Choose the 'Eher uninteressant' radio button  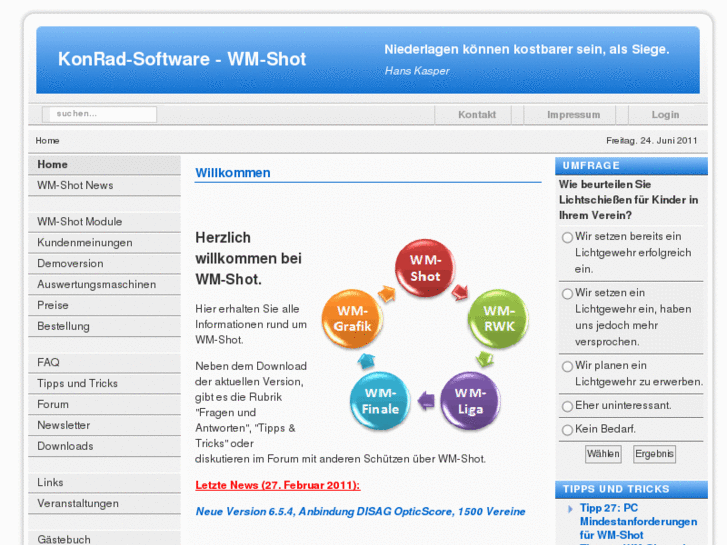[567, 406]
